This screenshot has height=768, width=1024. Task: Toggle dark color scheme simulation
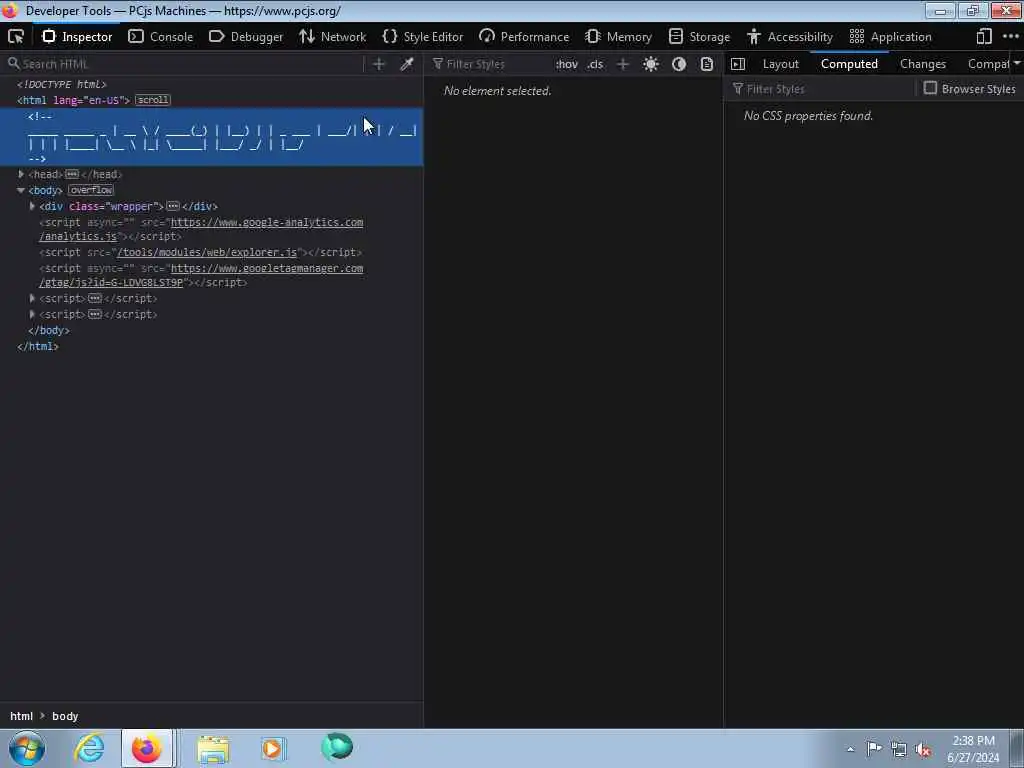679,64
